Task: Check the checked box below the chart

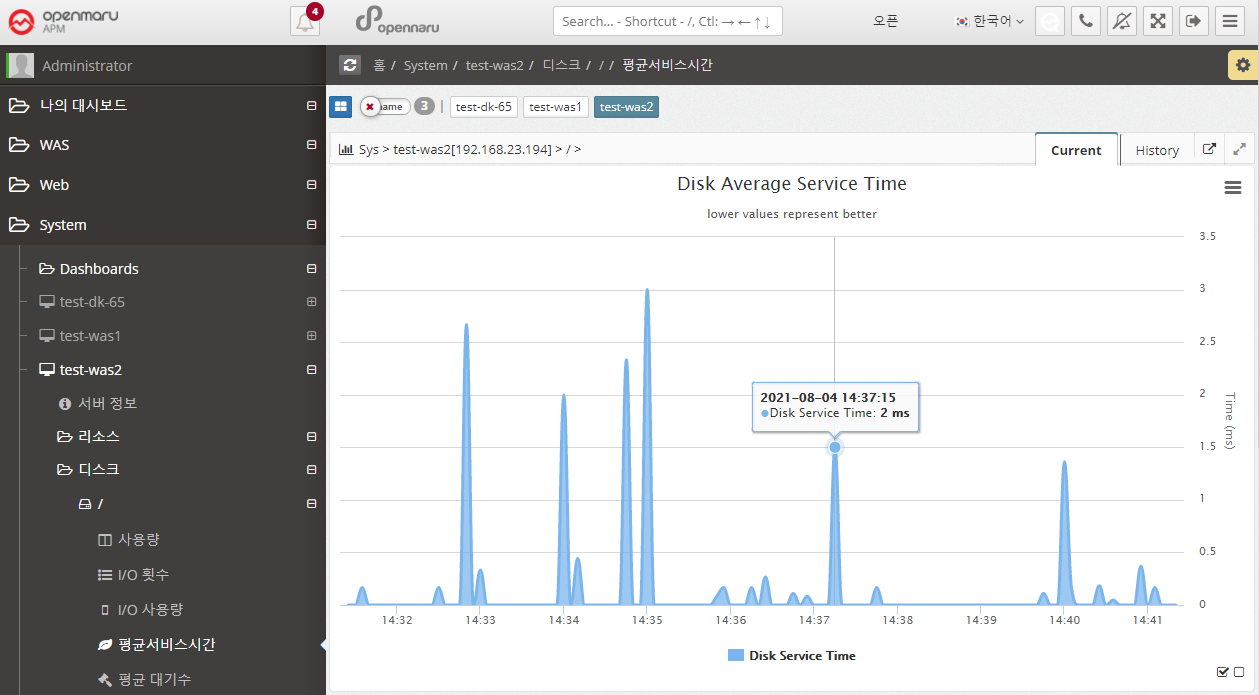Action: (x=1223, y=672)
